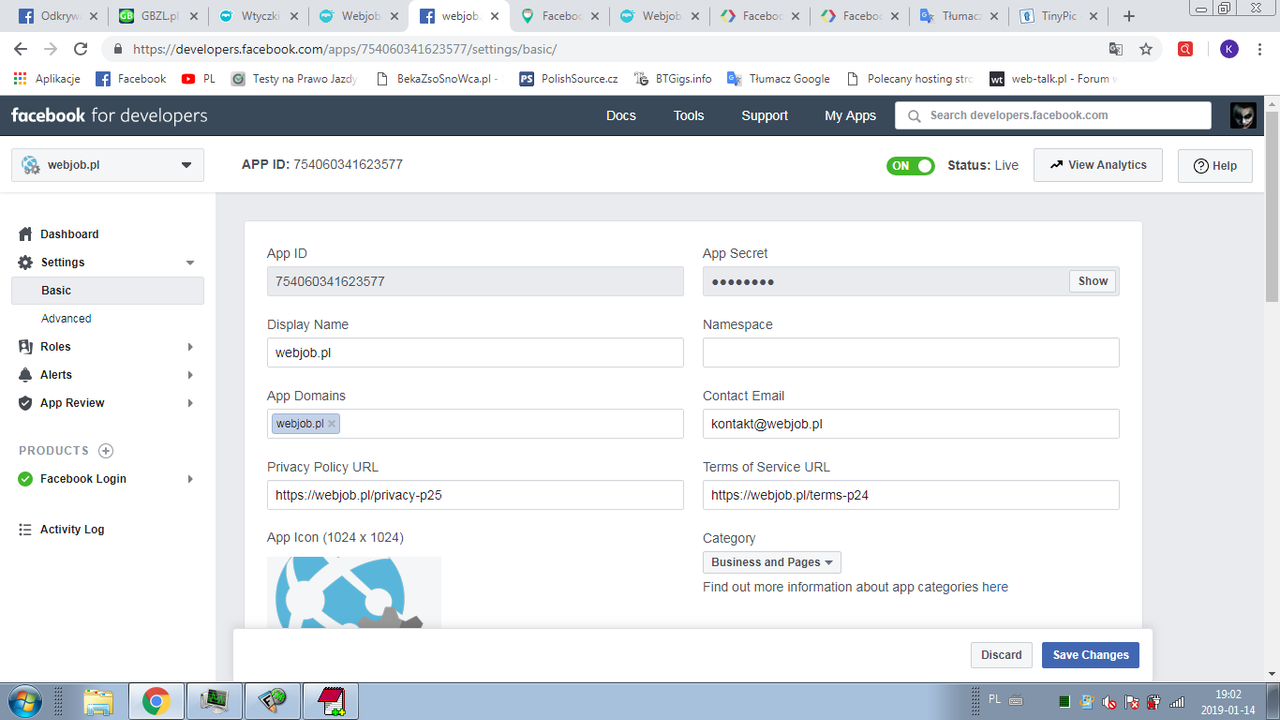Open the Windows Start menu
1280x720 pixels.
[x=24, y=700]
